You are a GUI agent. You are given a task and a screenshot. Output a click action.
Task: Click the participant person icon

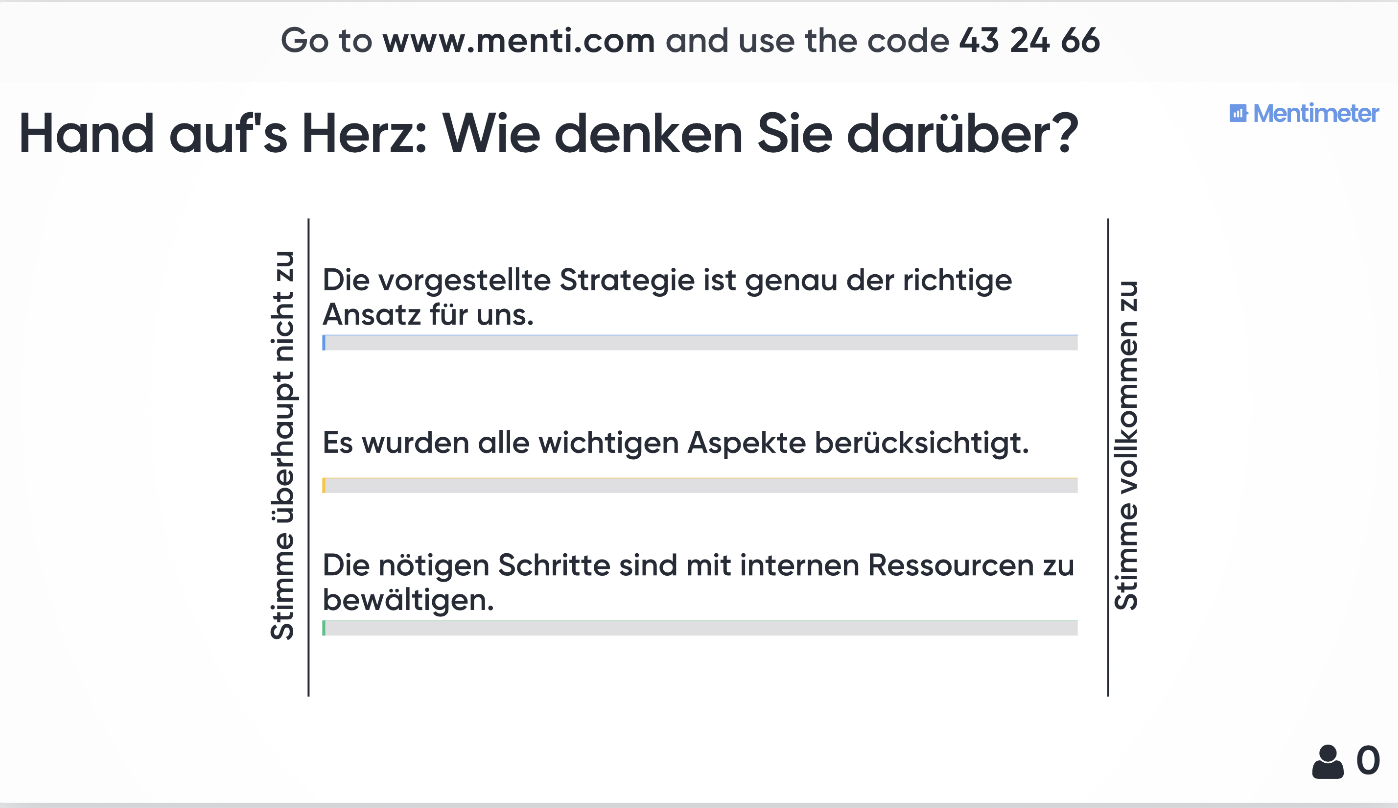coord(1328,762)
